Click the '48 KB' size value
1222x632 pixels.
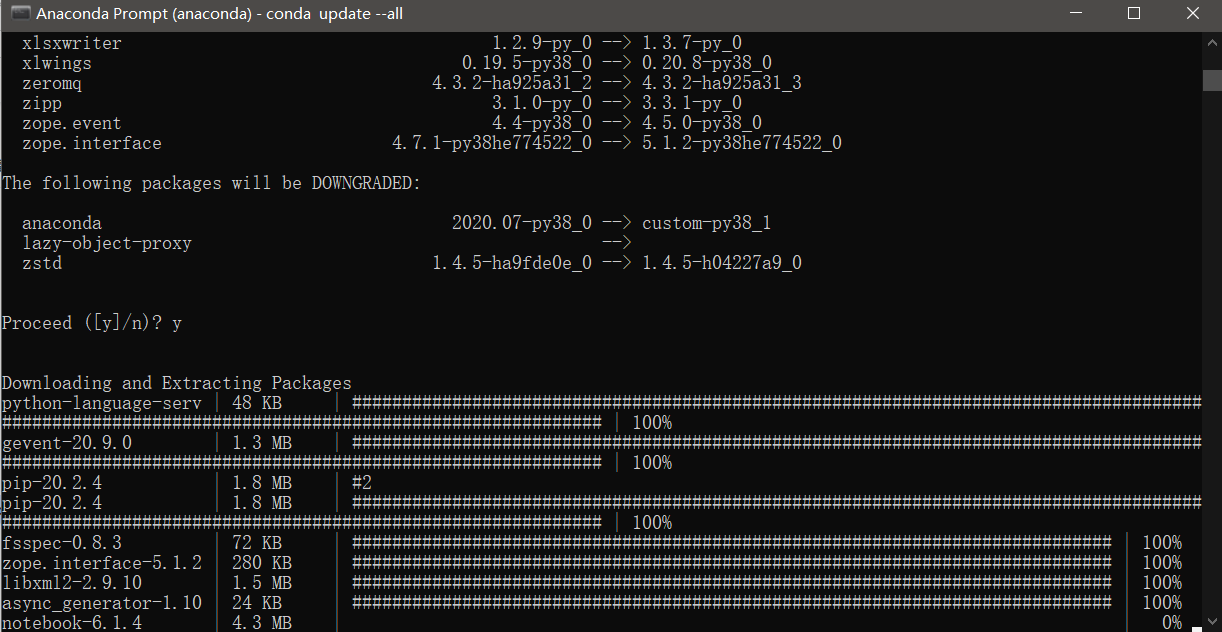[257, 404]
